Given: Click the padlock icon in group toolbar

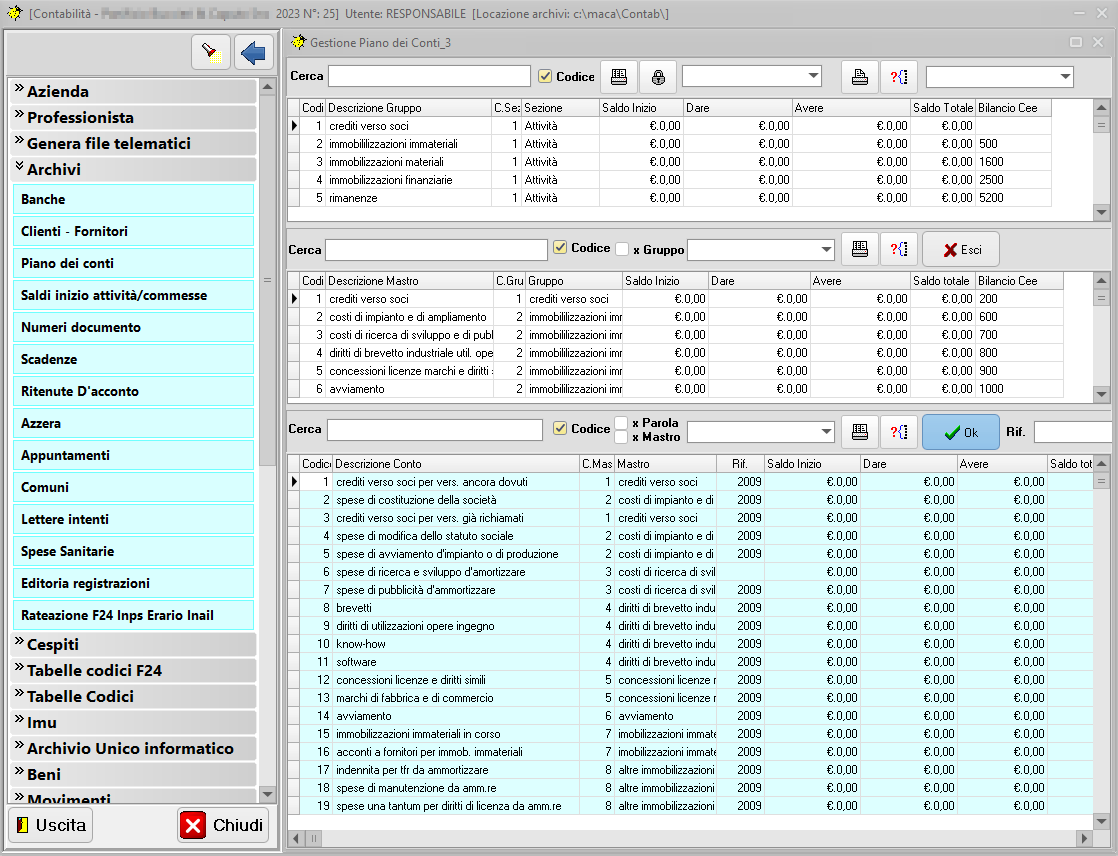Looking at the screenshot, I should click(658, 77).
